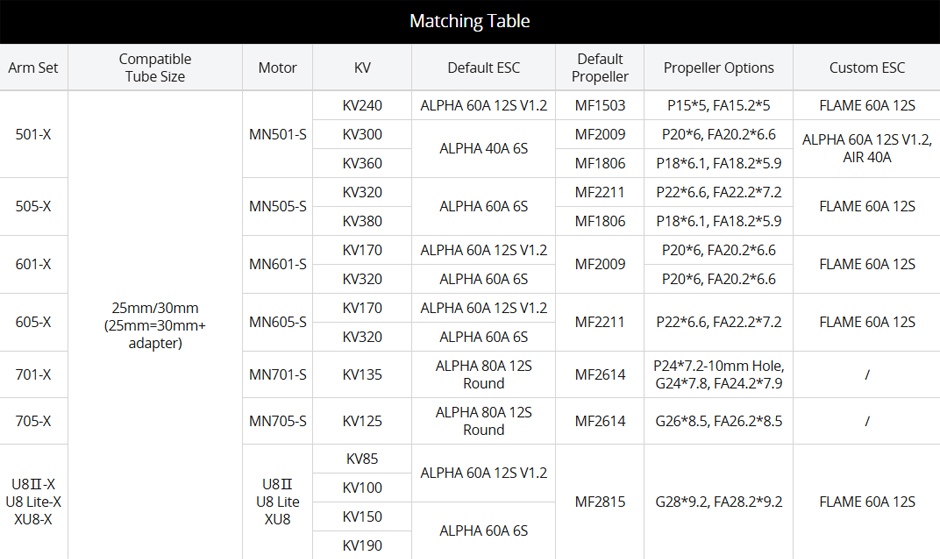
Task: Select the "601-X" arm set cell
Action: tap(34, 265)
